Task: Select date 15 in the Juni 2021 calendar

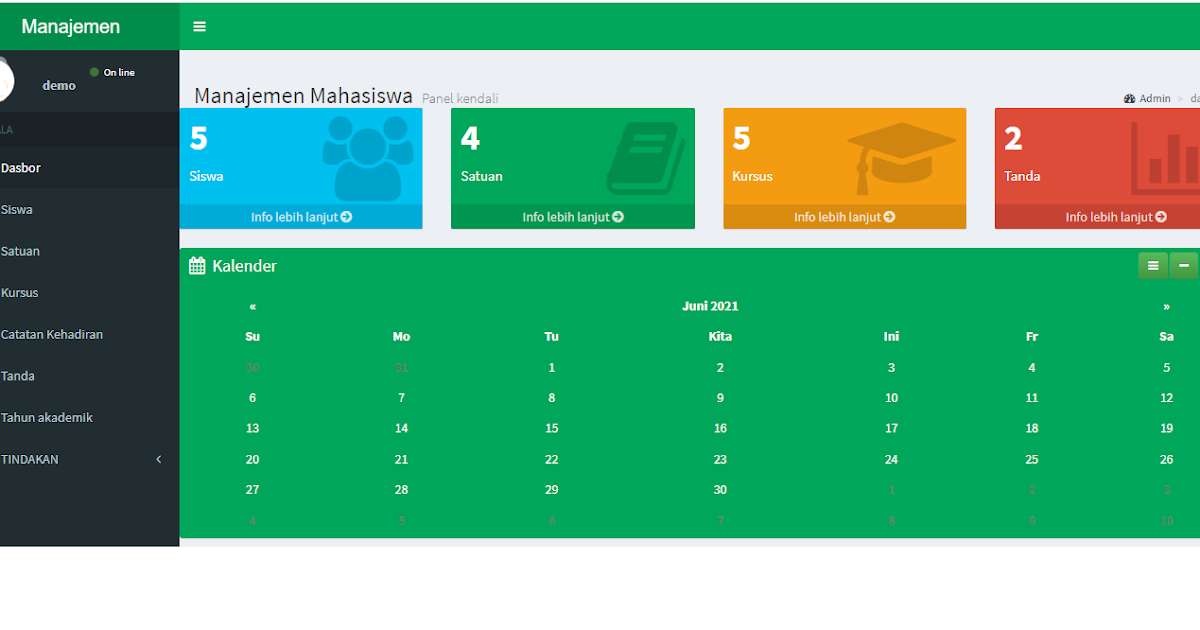Action: 551,428
